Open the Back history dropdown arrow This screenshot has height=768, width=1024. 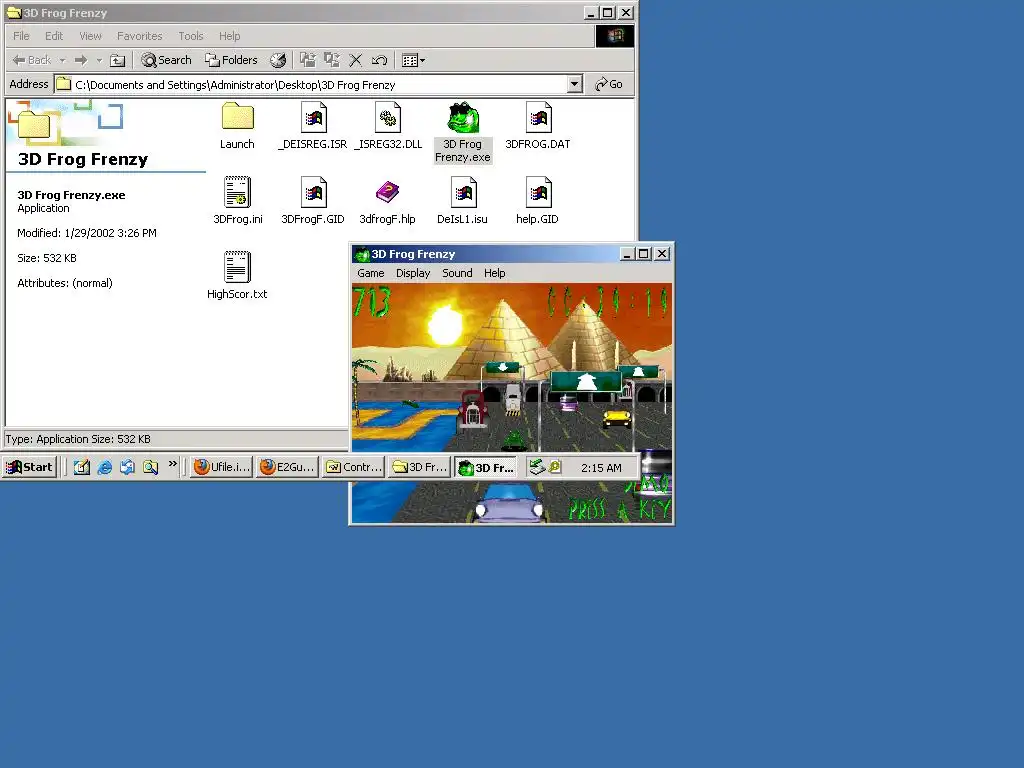tap(63, 61)
